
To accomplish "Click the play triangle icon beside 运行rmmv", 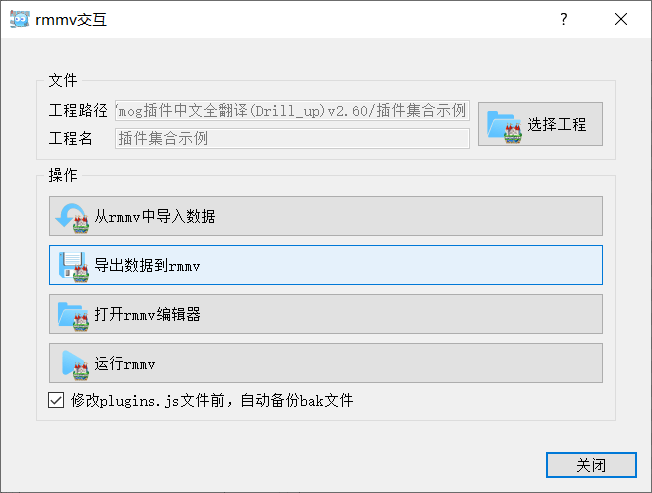I will point(73,363).
